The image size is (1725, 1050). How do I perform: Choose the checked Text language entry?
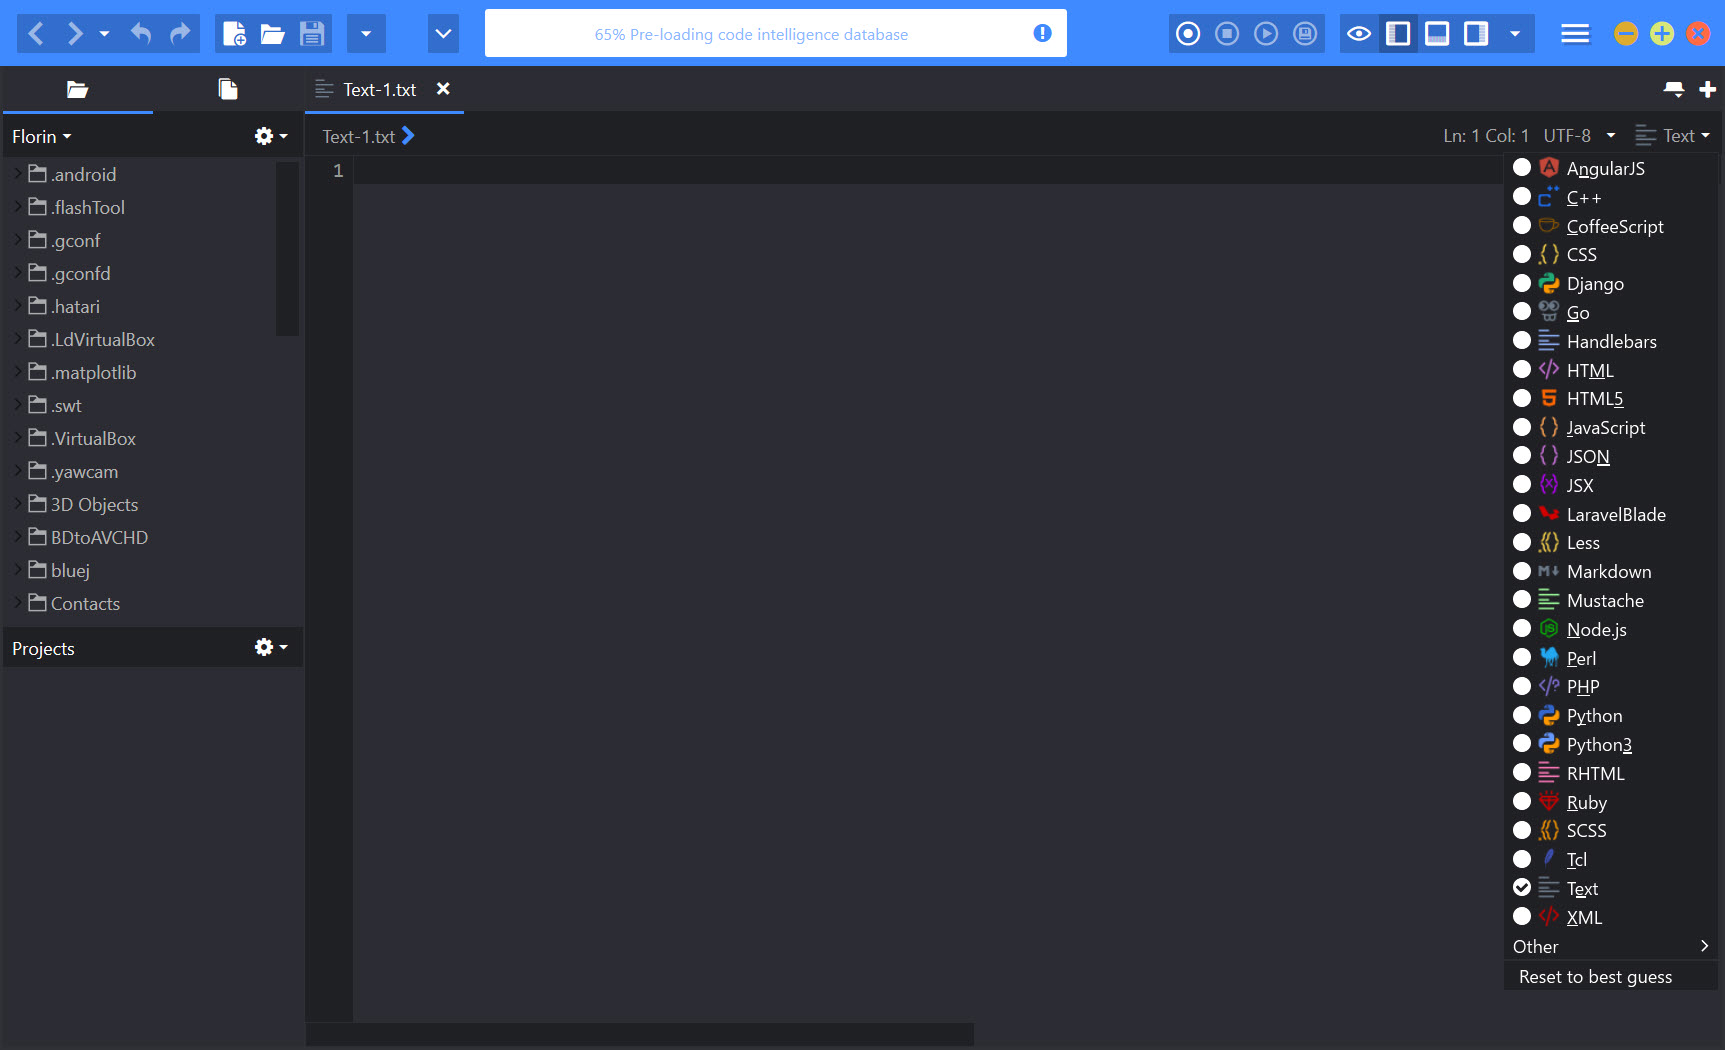[x=1610, y=889]
